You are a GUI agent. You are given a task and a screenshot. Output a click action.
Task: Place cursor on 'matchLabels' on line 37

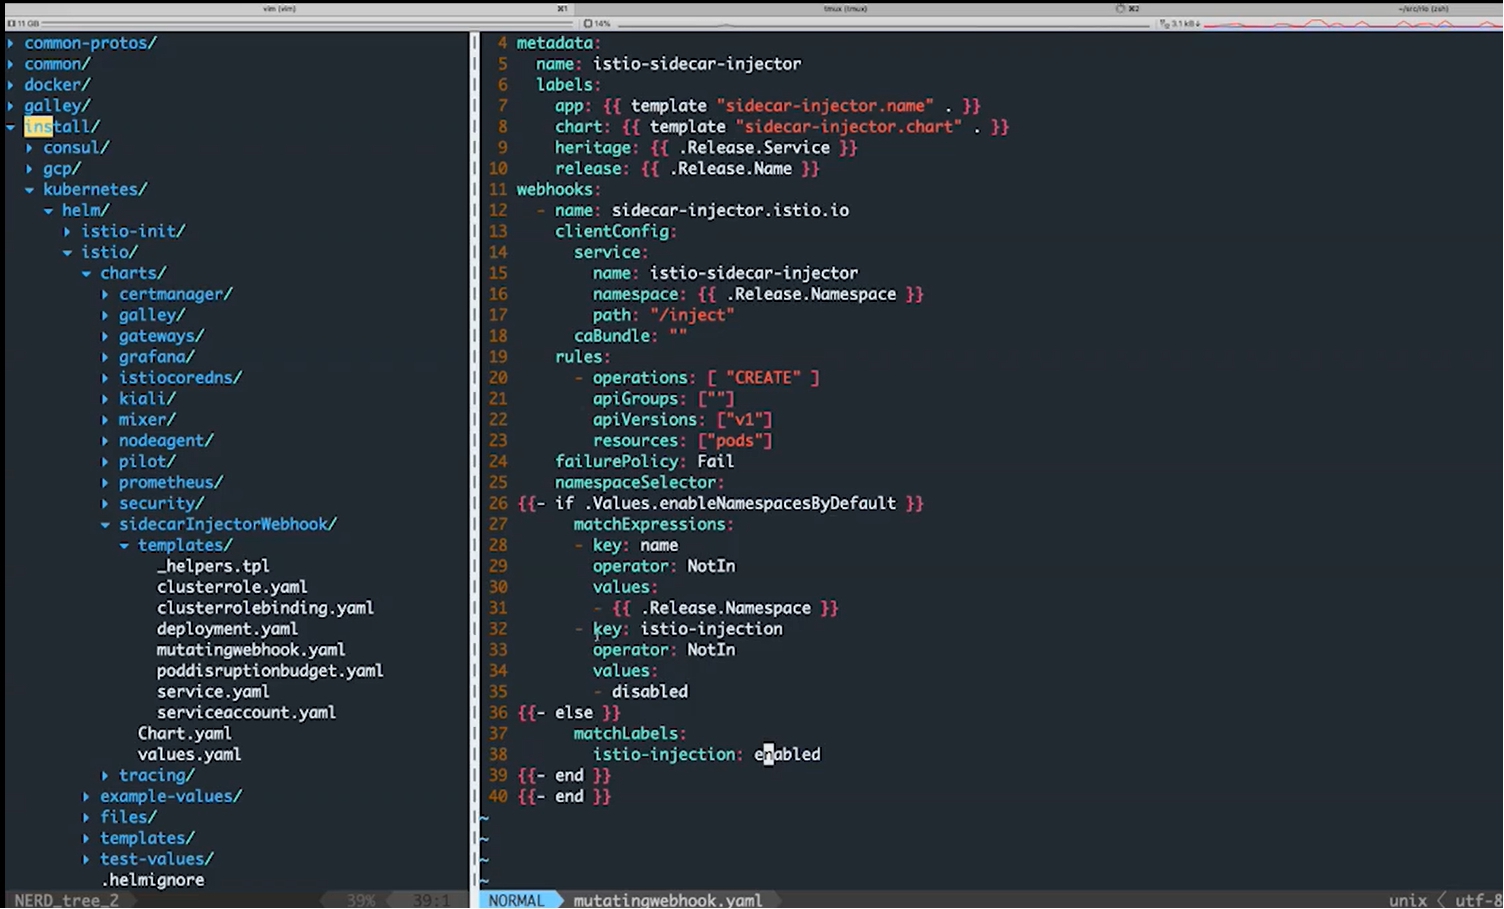tap(626, 734)
